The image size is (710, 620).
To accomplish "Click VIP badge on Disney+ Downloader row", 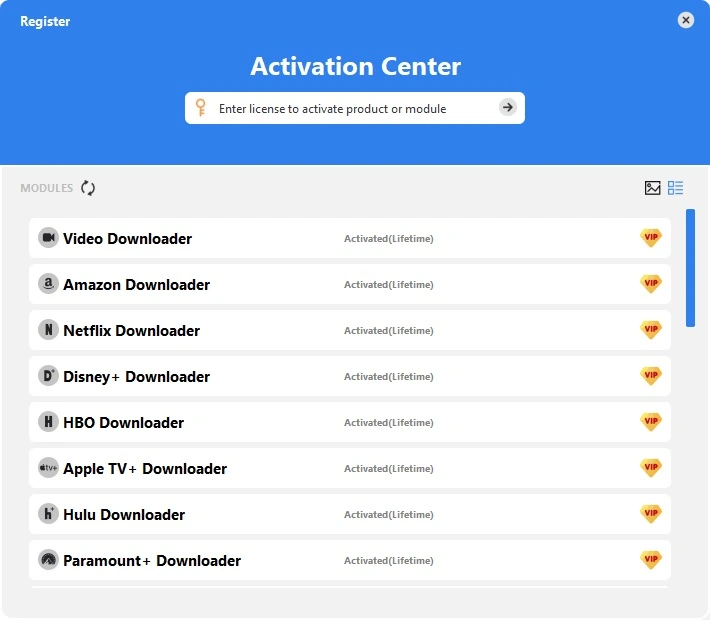I will [x=651, y=376].
